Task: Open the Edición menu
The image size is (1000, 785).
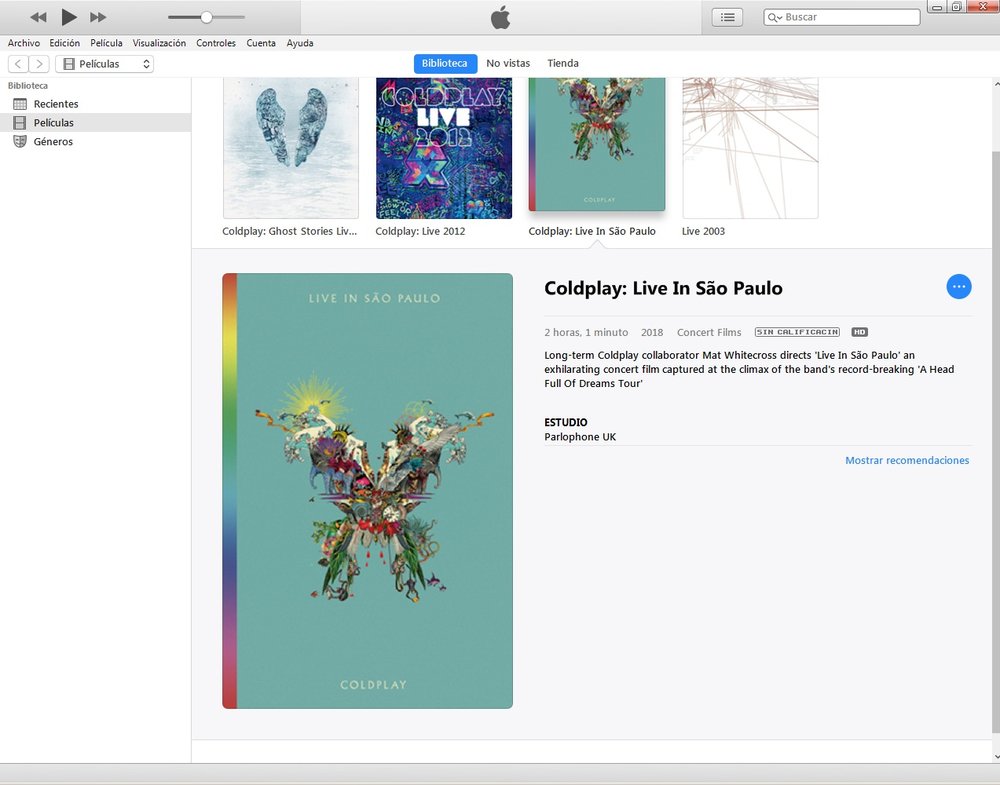Action: click(64, 43)
